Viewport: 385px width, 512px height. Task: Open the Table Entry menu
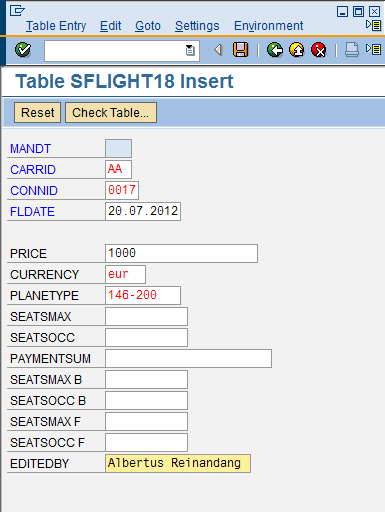point(56,26)
